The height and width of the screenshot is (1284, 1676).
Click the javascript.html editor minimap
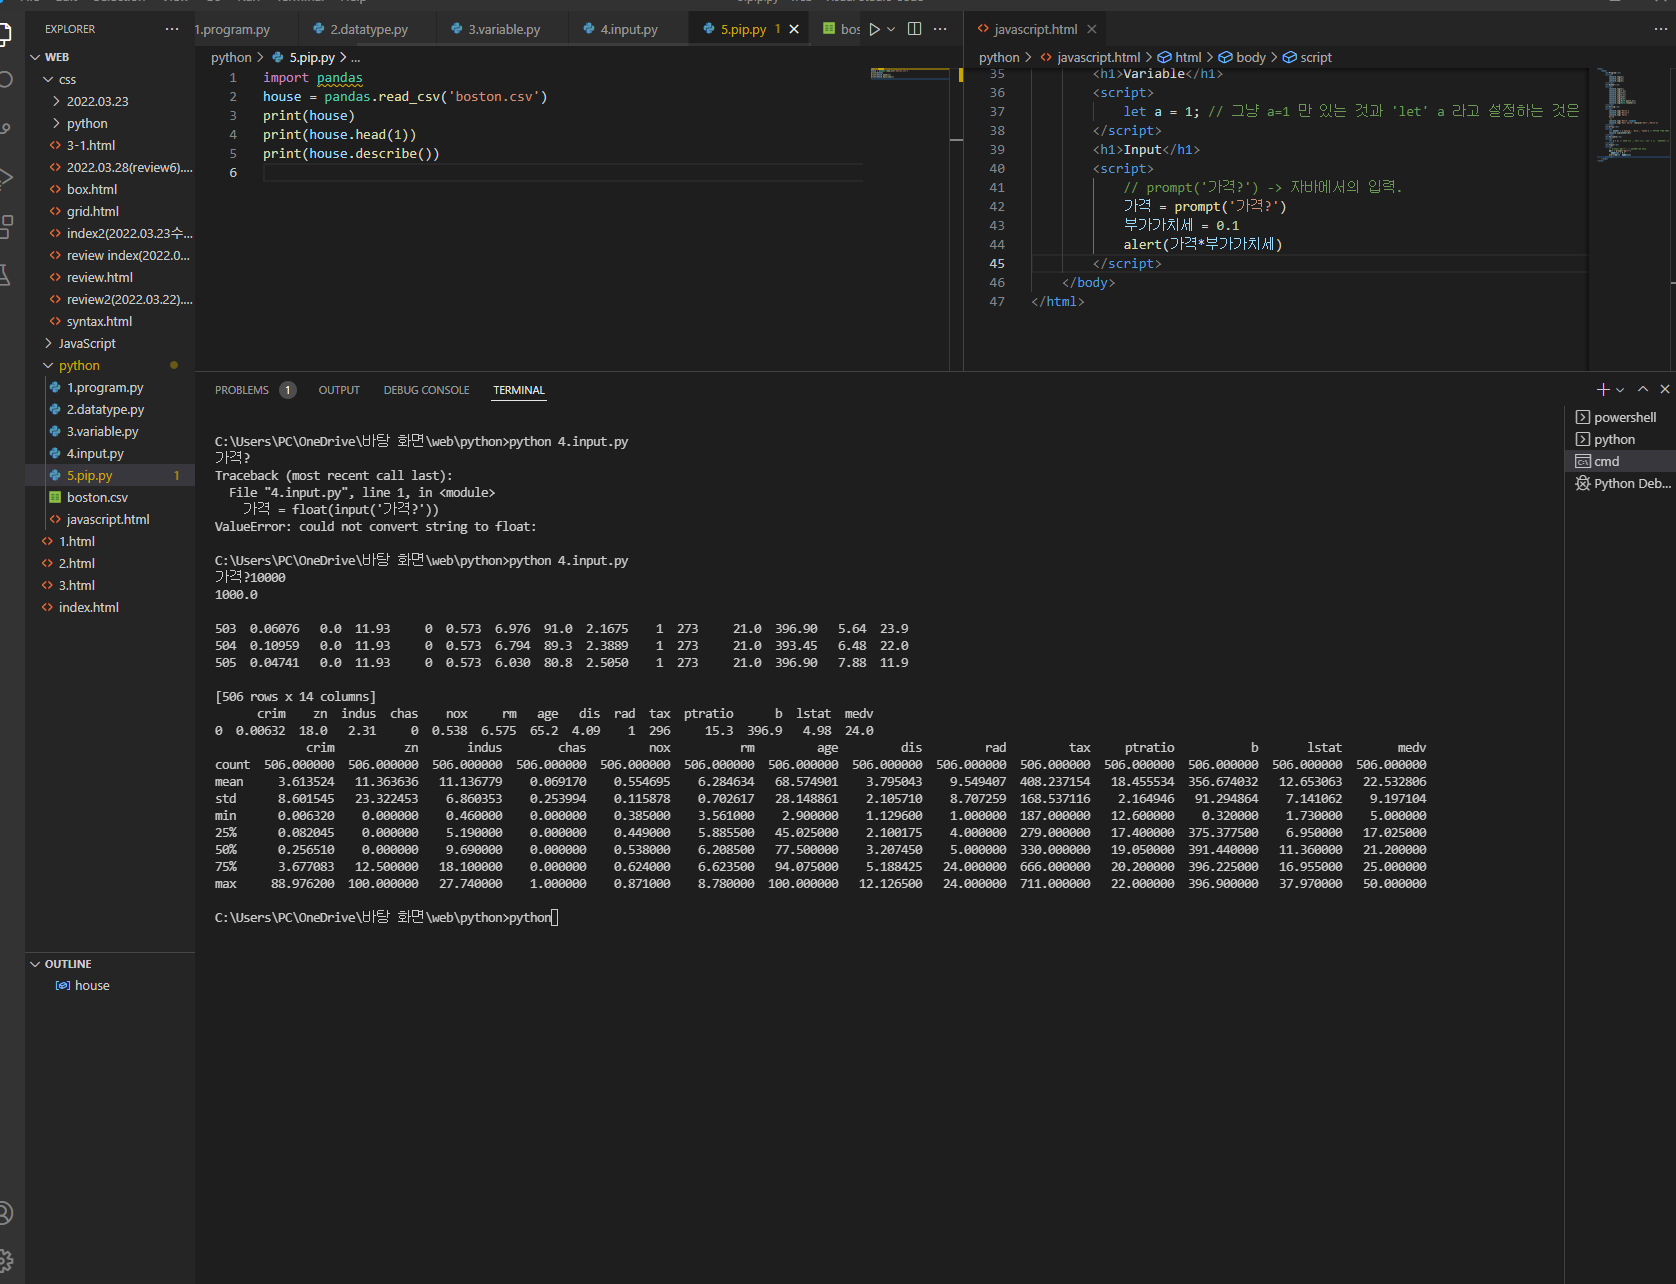pyautogui.click(x=1632, y=114)
